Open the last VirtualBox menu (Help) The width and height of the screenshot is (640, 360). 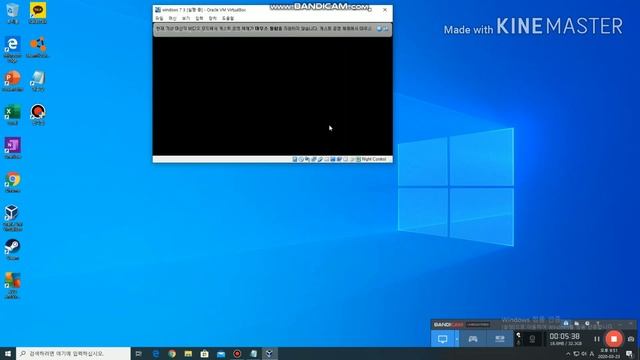click(228, 18)
